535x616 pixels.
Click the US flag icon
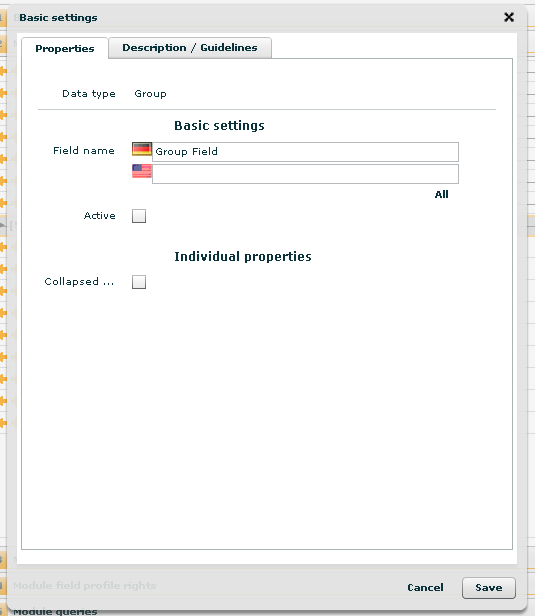[142, 171]
